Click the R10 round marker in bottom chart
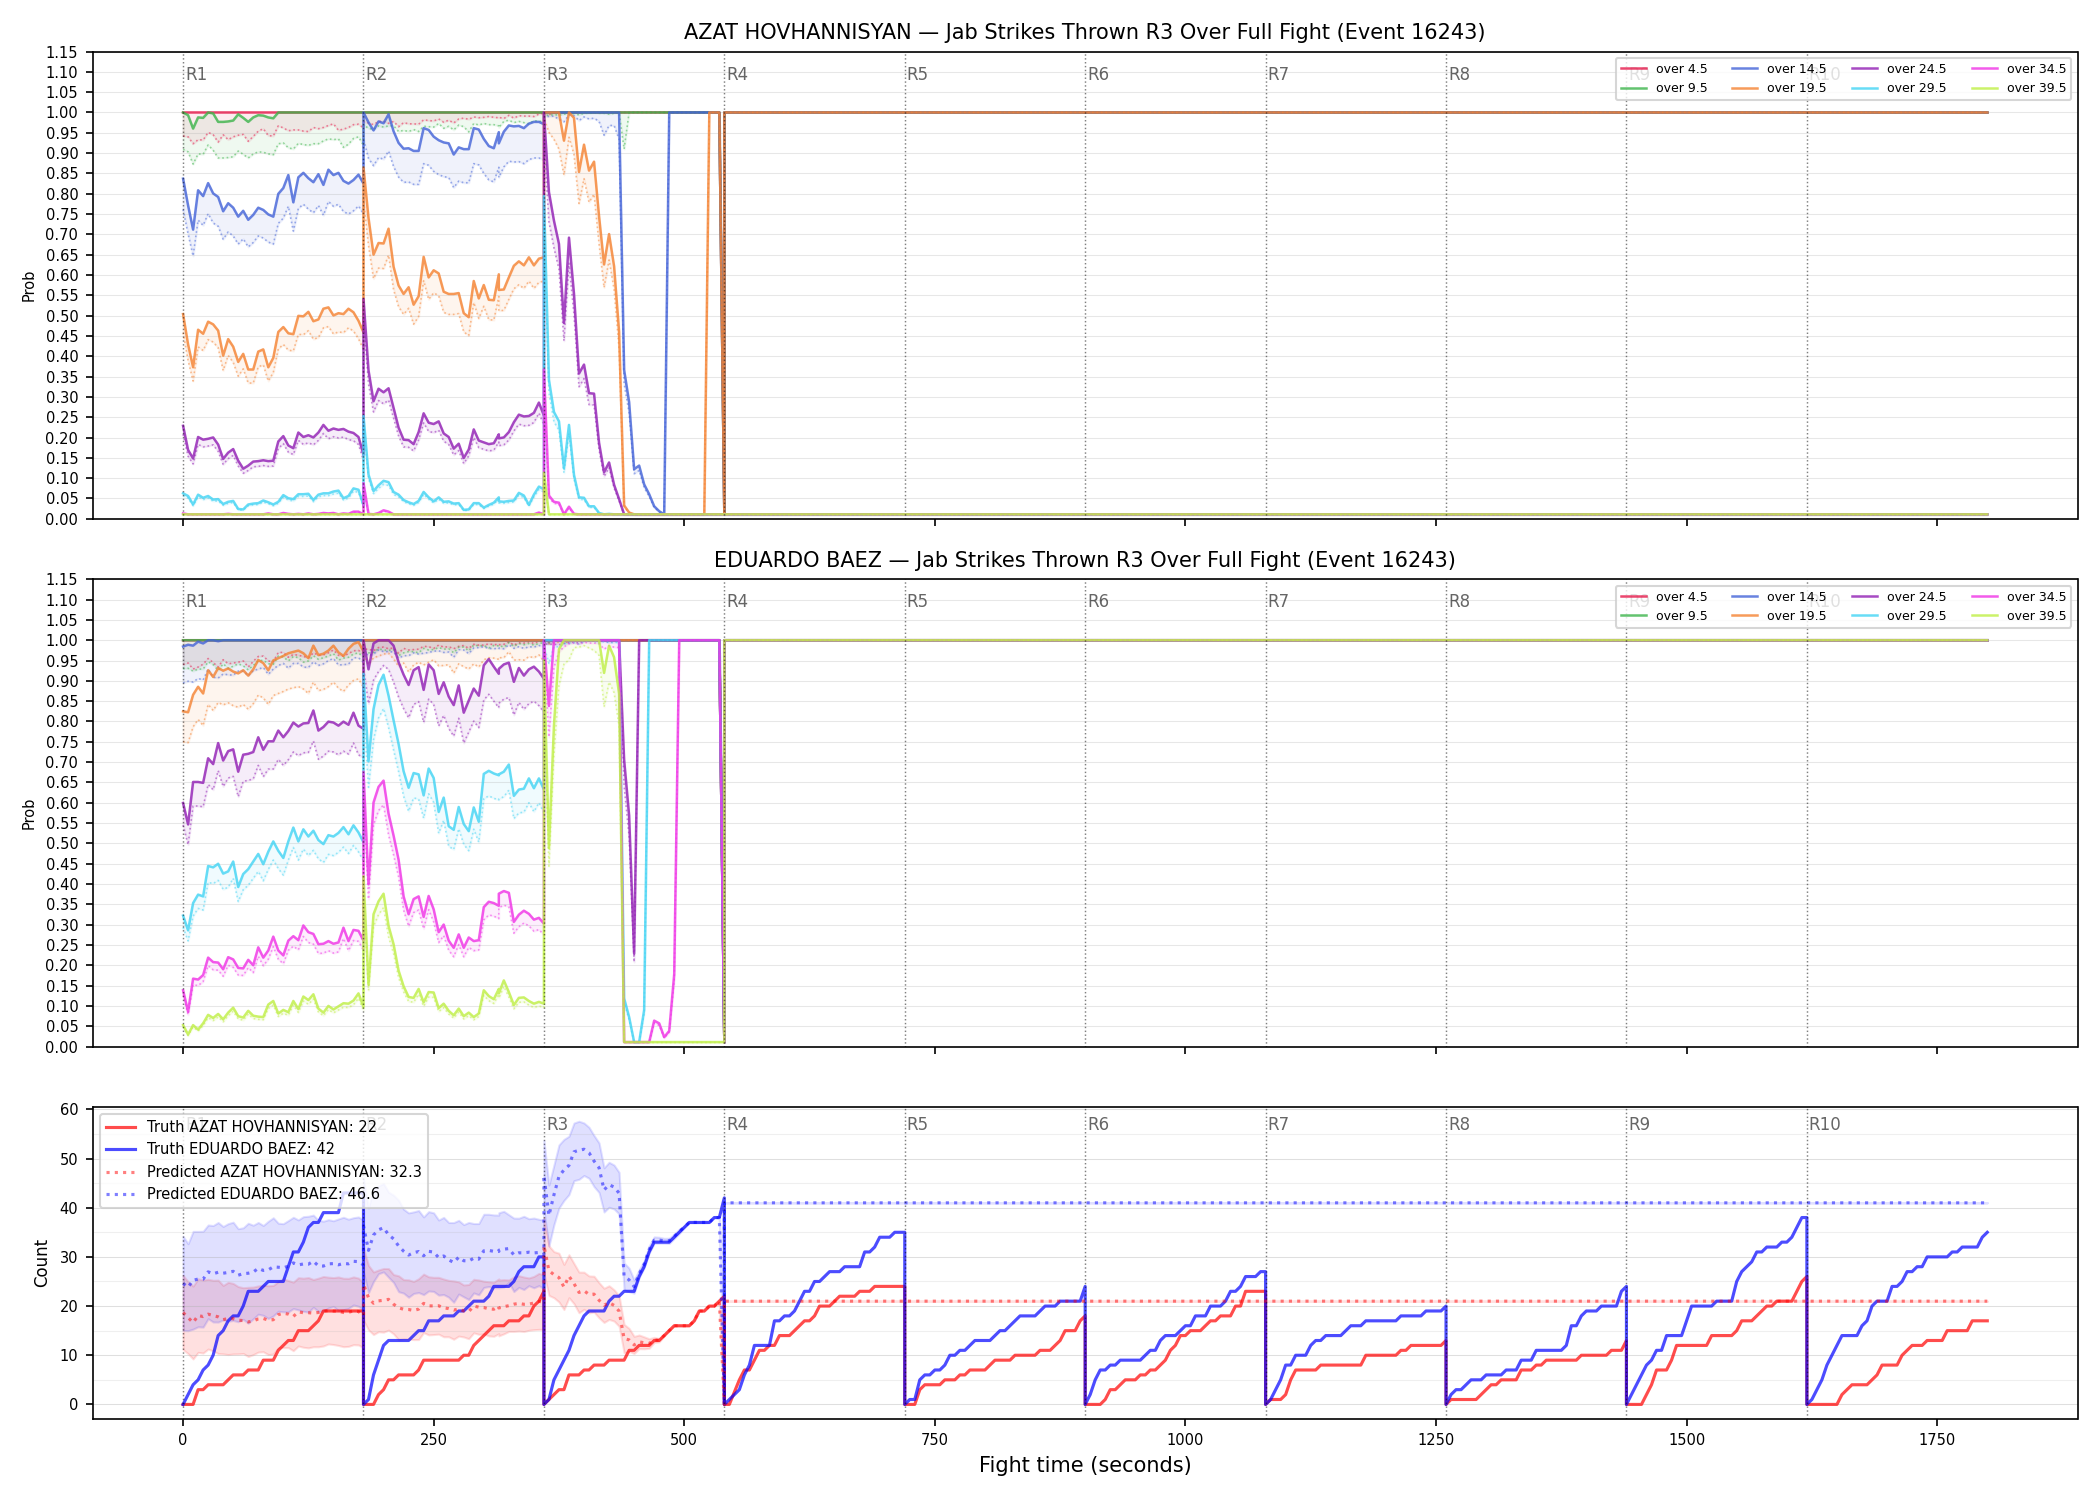This screenshot has width=2100, height=1500. pos(1824,1124)
